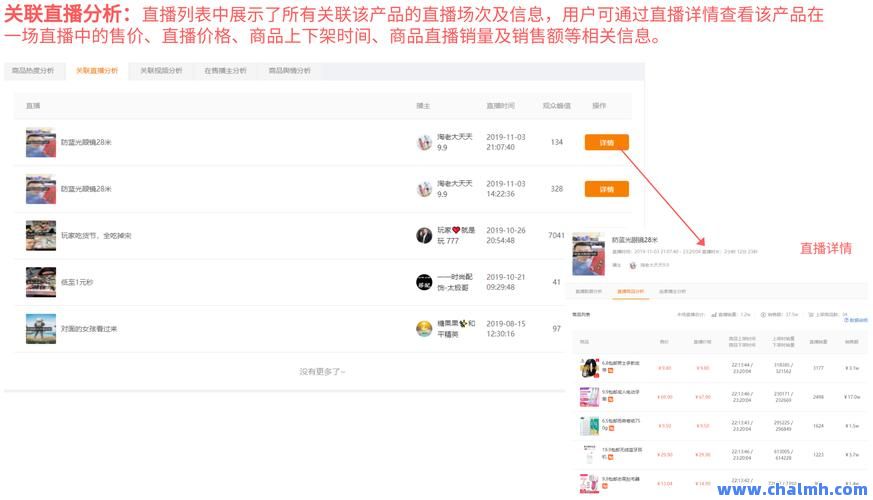Switch to the 在售播主分析 tab
873x500 pixels.
(225, 71)
